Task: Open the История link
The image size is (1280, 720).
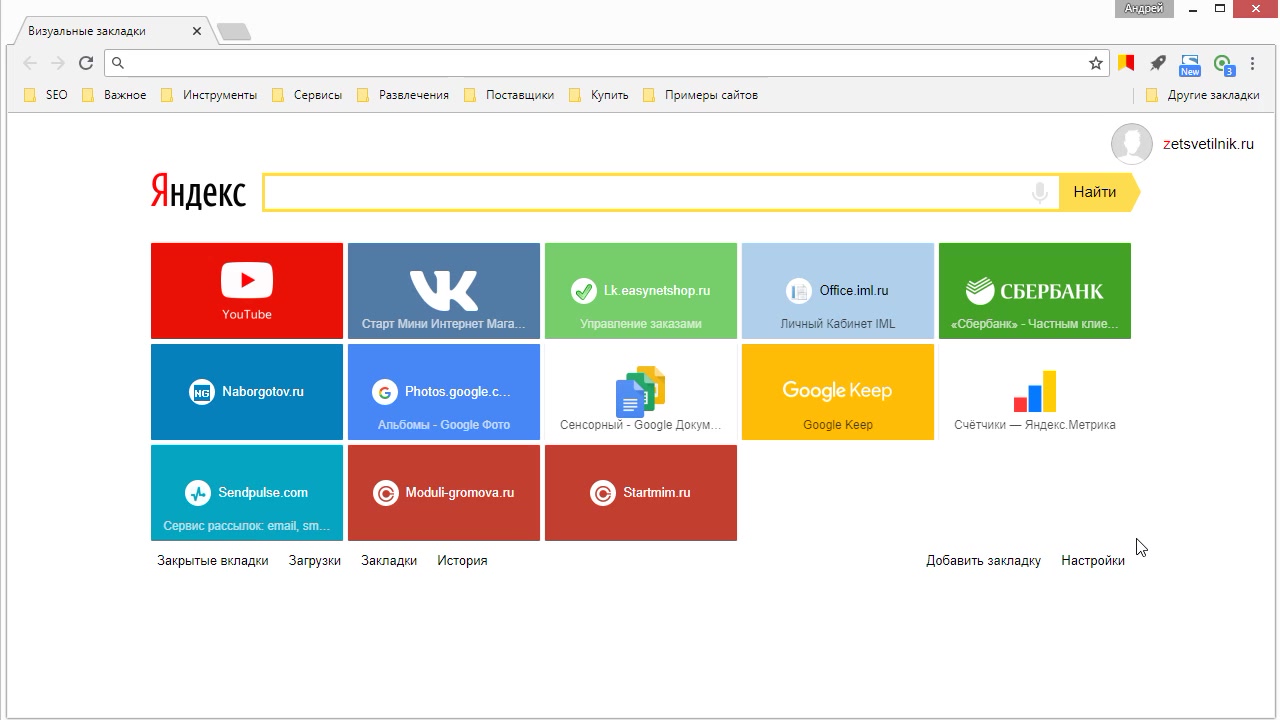Action: tap(462, 560)
